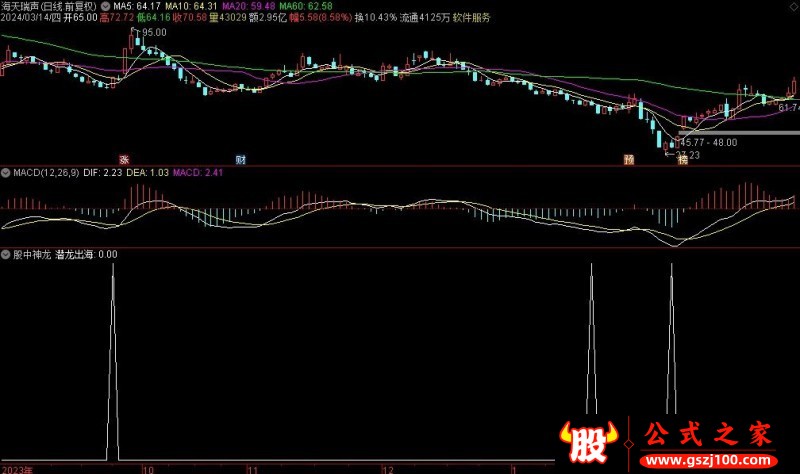800x474 pixels.
Task: Click the 95.00 high price label
Action: coord(152,33)
